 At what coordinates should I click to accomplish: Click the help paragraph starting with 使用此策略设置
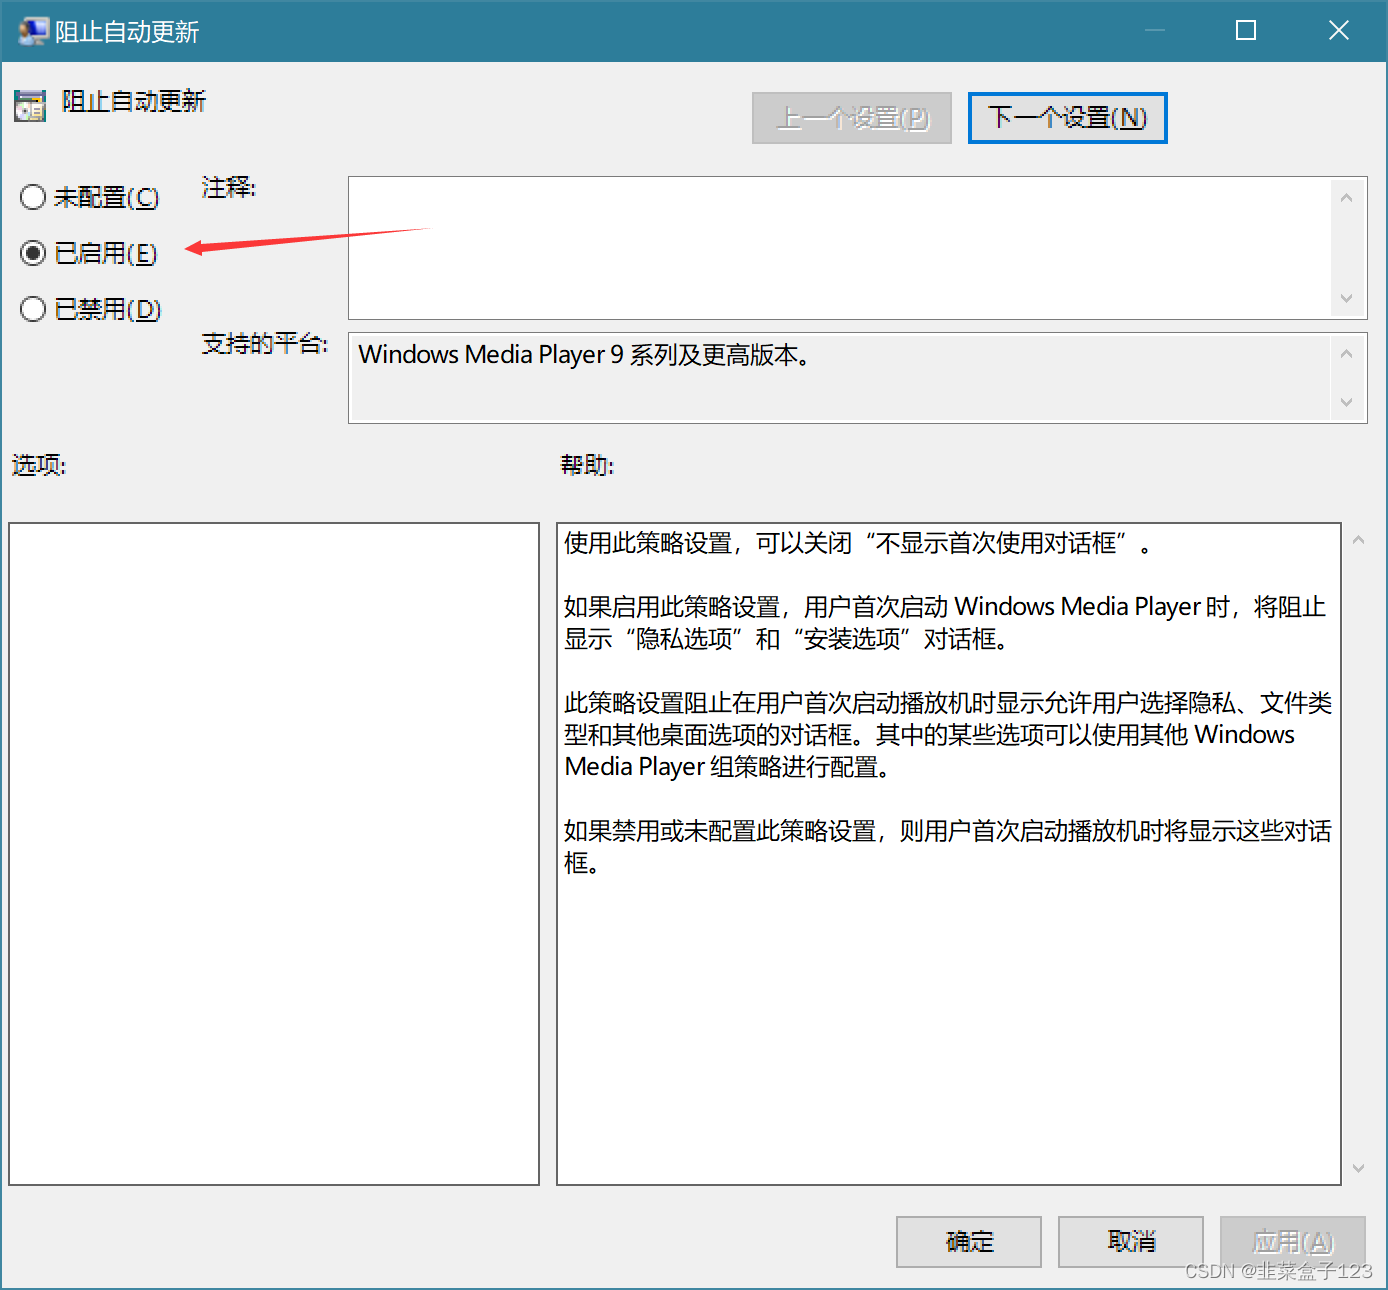858,543
